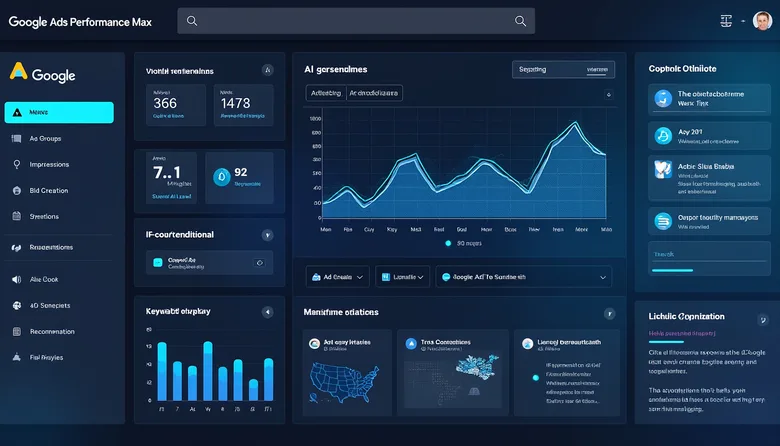
Task: Click small expander icon at chart top right
Action: [x=608, y=94]
